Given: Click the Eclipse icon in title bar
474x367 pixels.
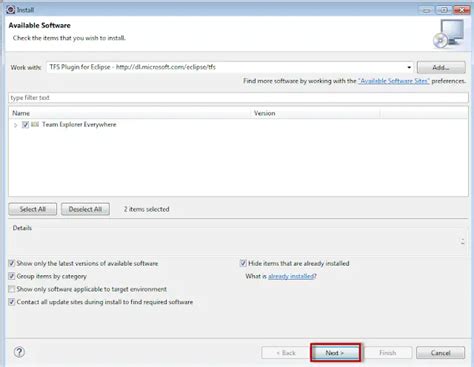Looking at the screenshot, I should click(11, 9).
